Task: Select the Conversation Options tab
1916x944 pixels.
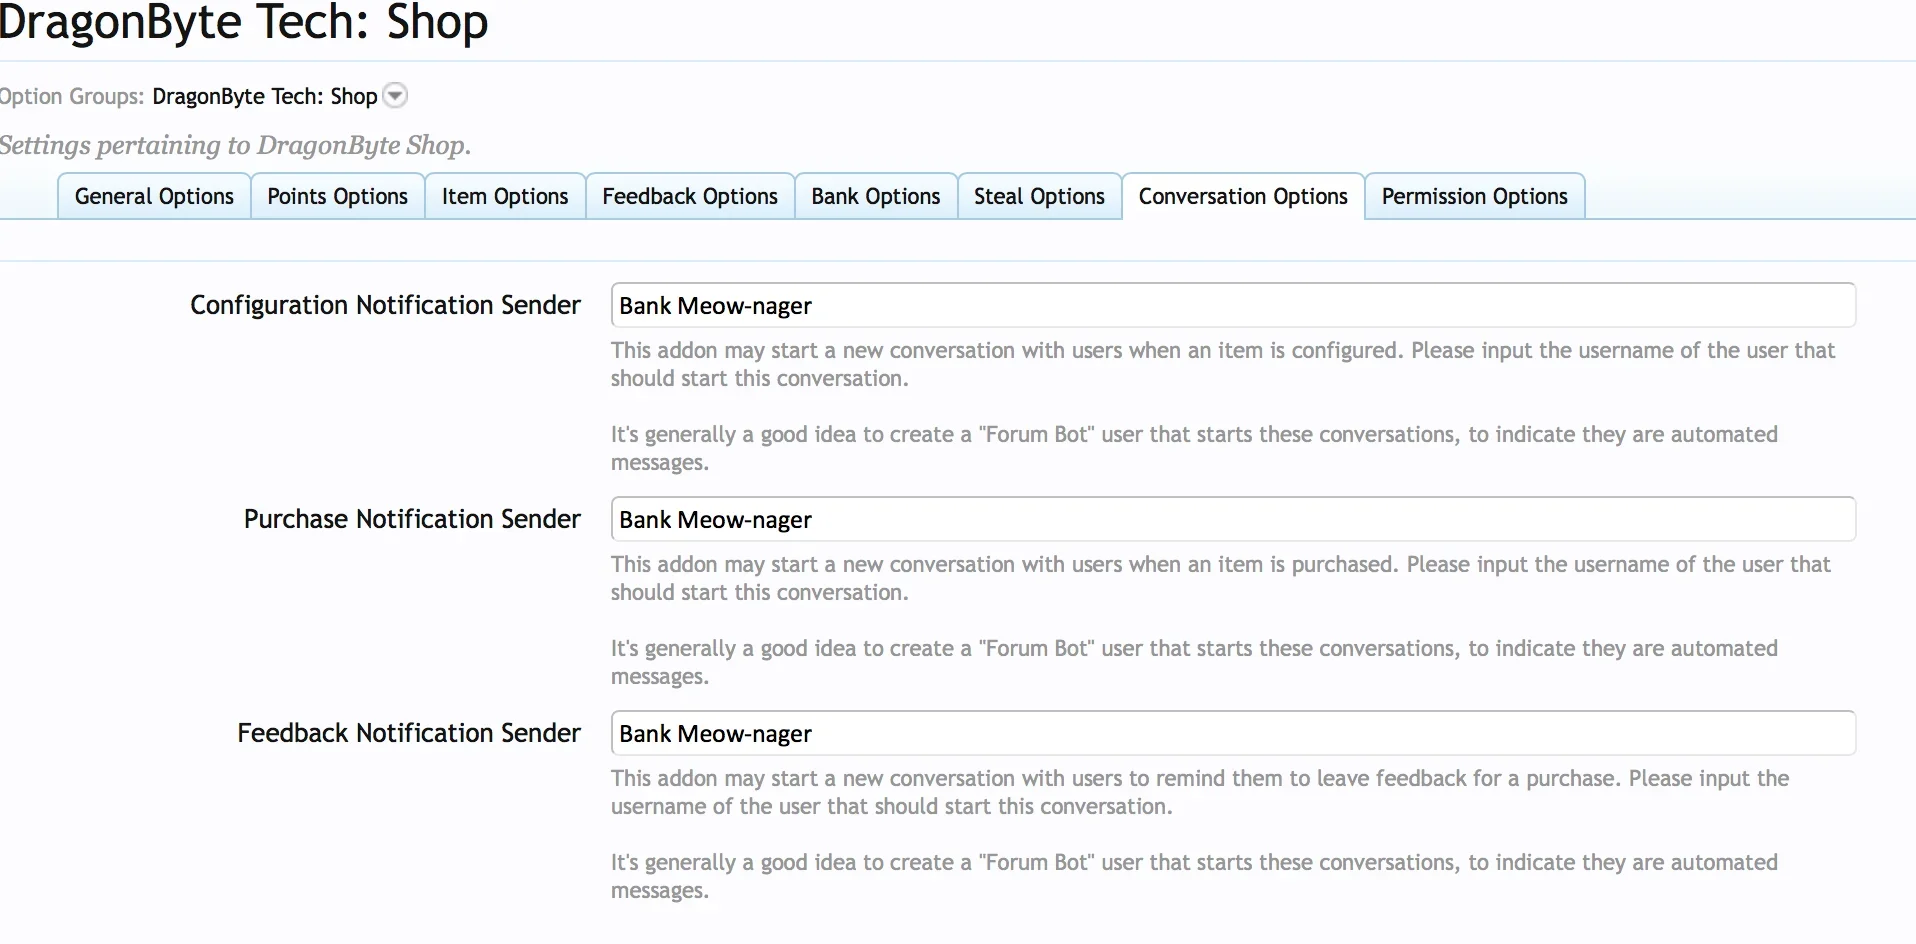Action: 1243,196
